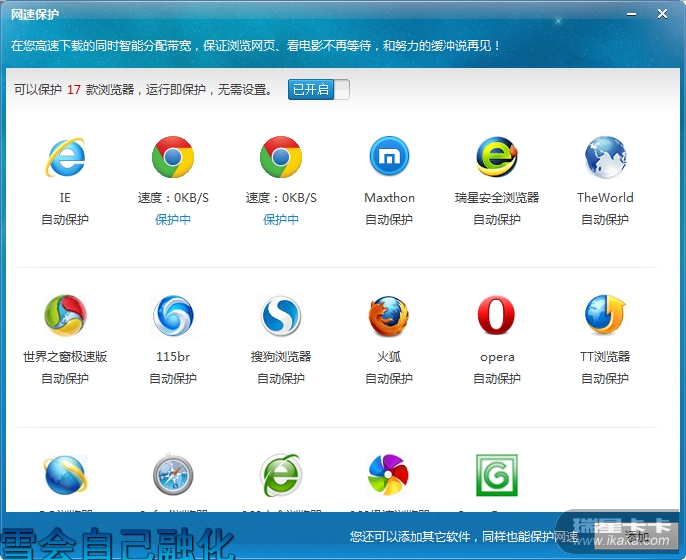Select the TT浏览器 icon

[606, 315]
